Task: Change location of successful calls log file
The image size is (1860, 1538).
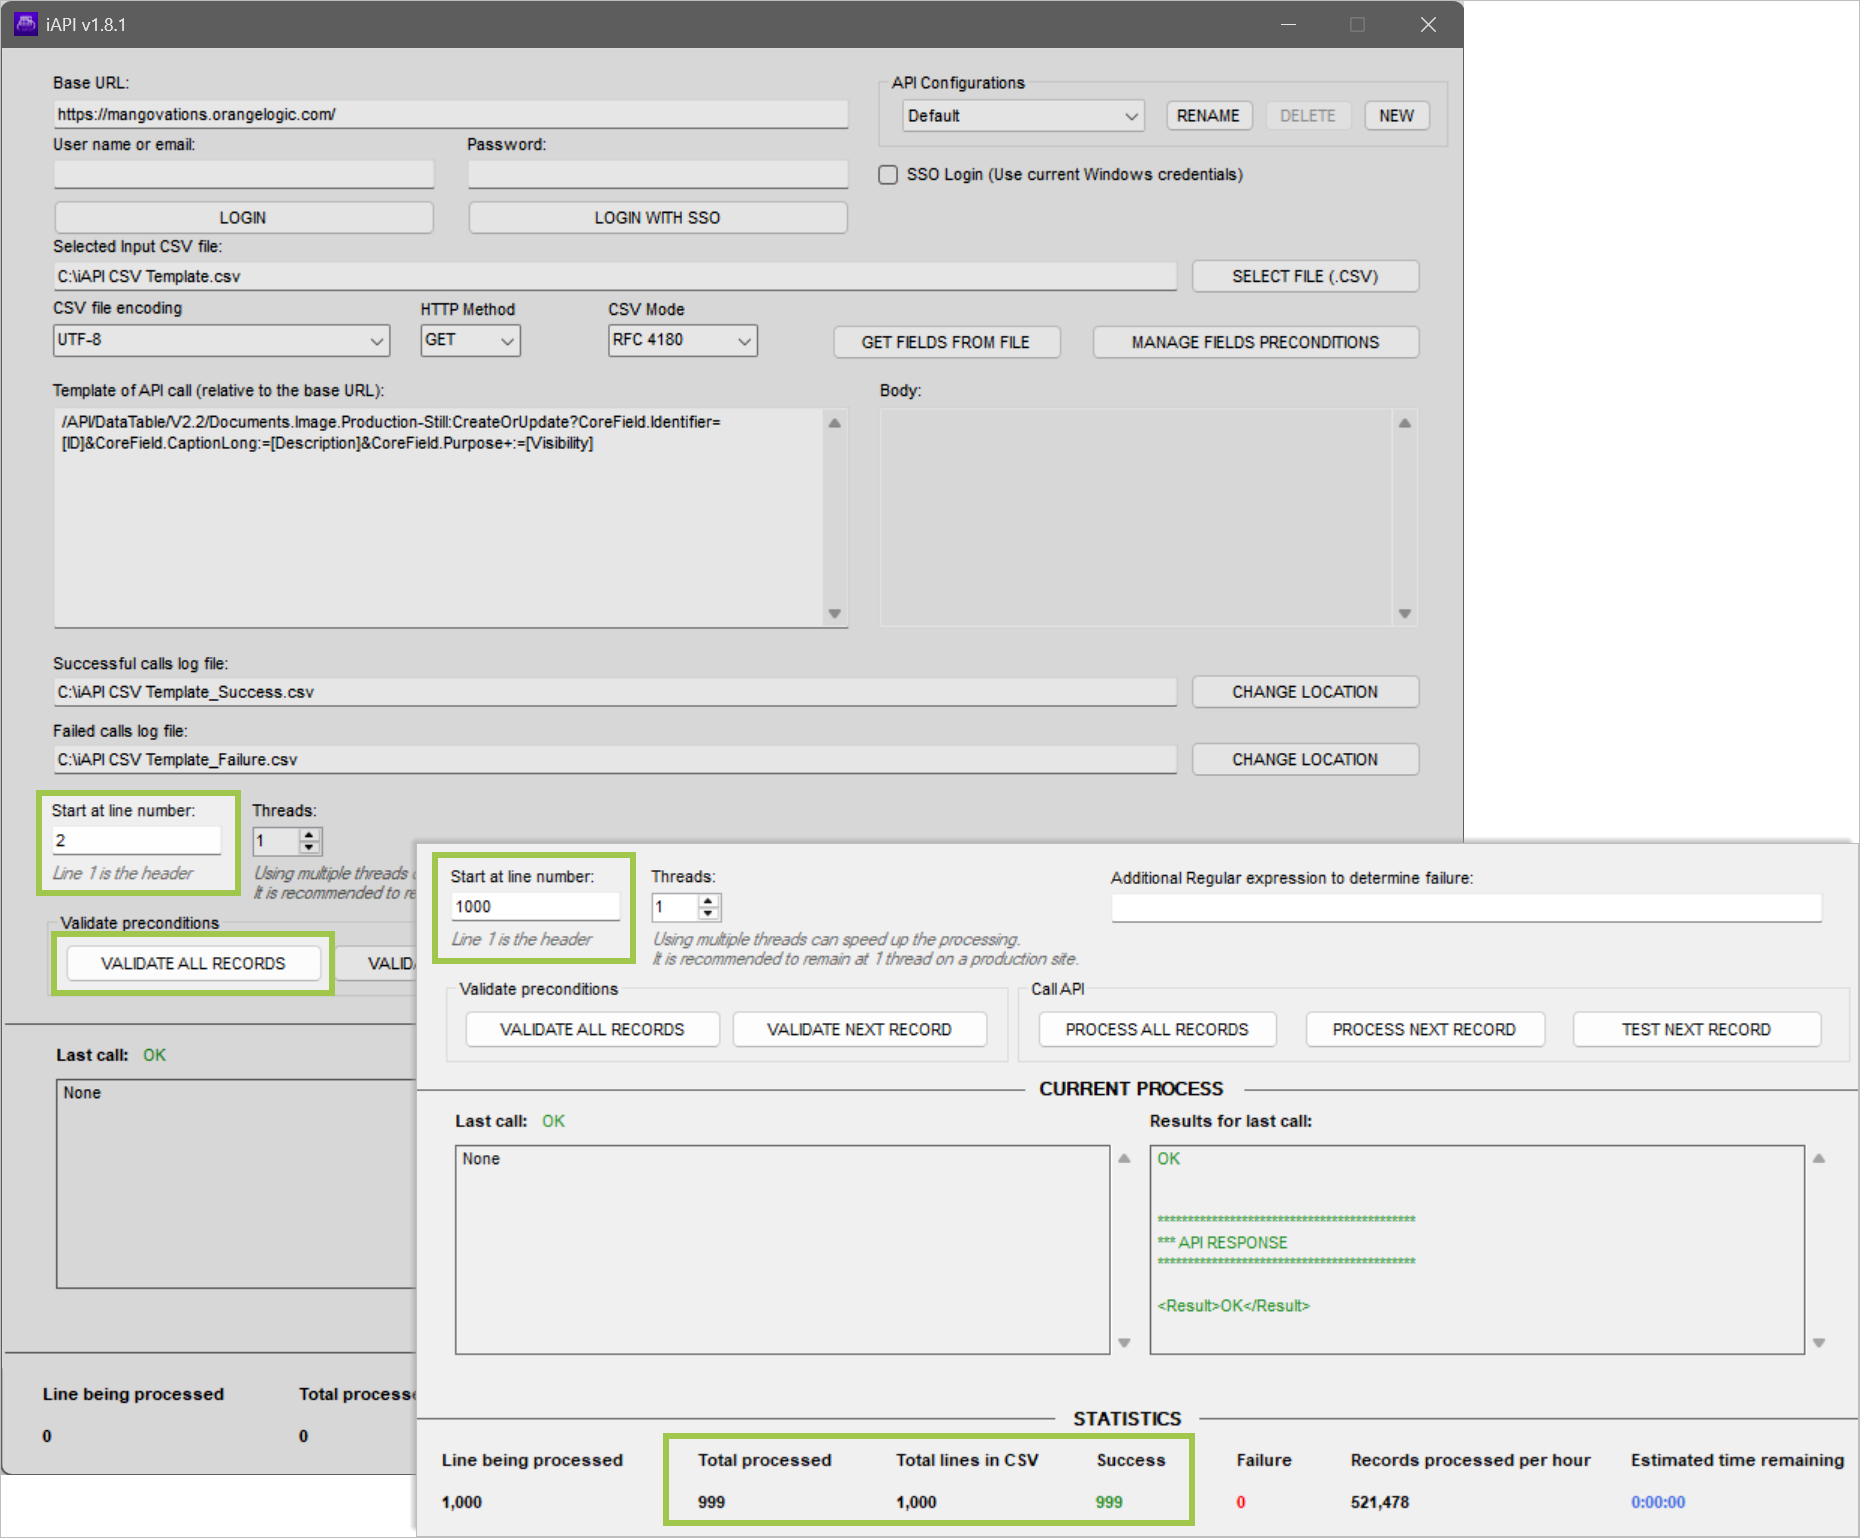Action: point(1305,692)
